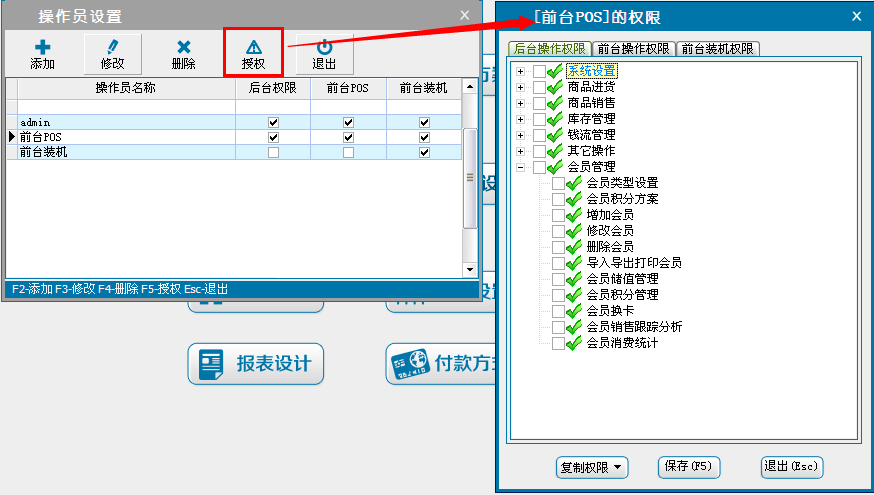Switch to the 前台装机权限 tab
This screenshot has height=495, width=874.
718,48
